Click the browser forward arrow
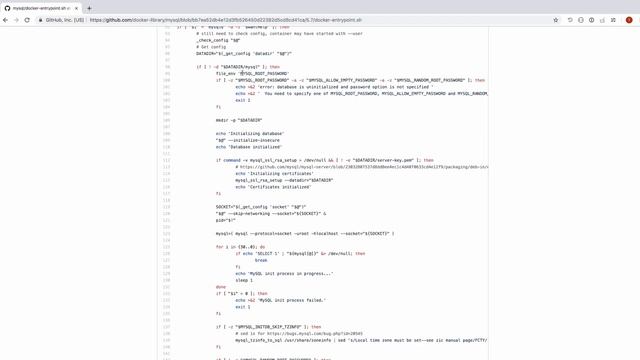 pyautogui.click(x=16, y=20)
